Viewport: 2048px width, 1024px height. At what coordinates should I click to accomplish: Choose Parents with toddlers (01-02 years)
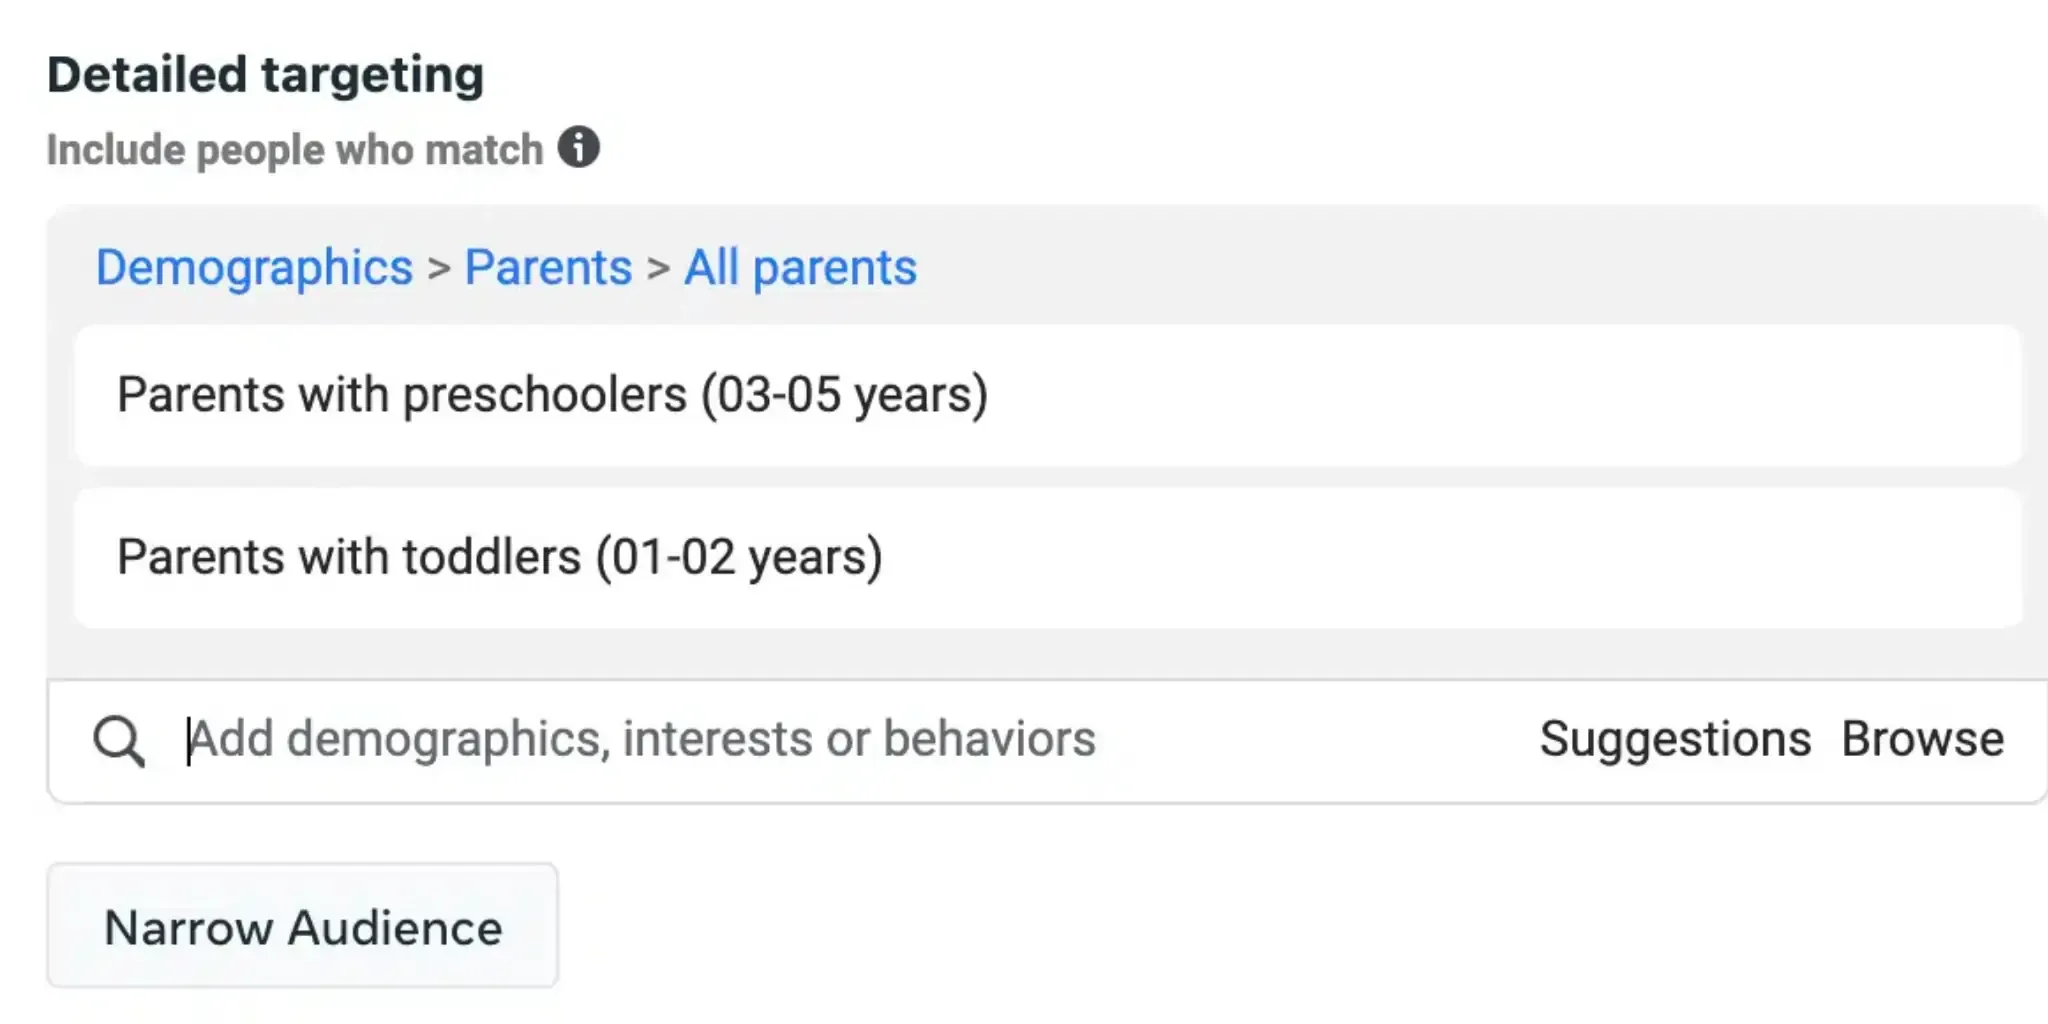pyautogui.click(x=499, y=557)
